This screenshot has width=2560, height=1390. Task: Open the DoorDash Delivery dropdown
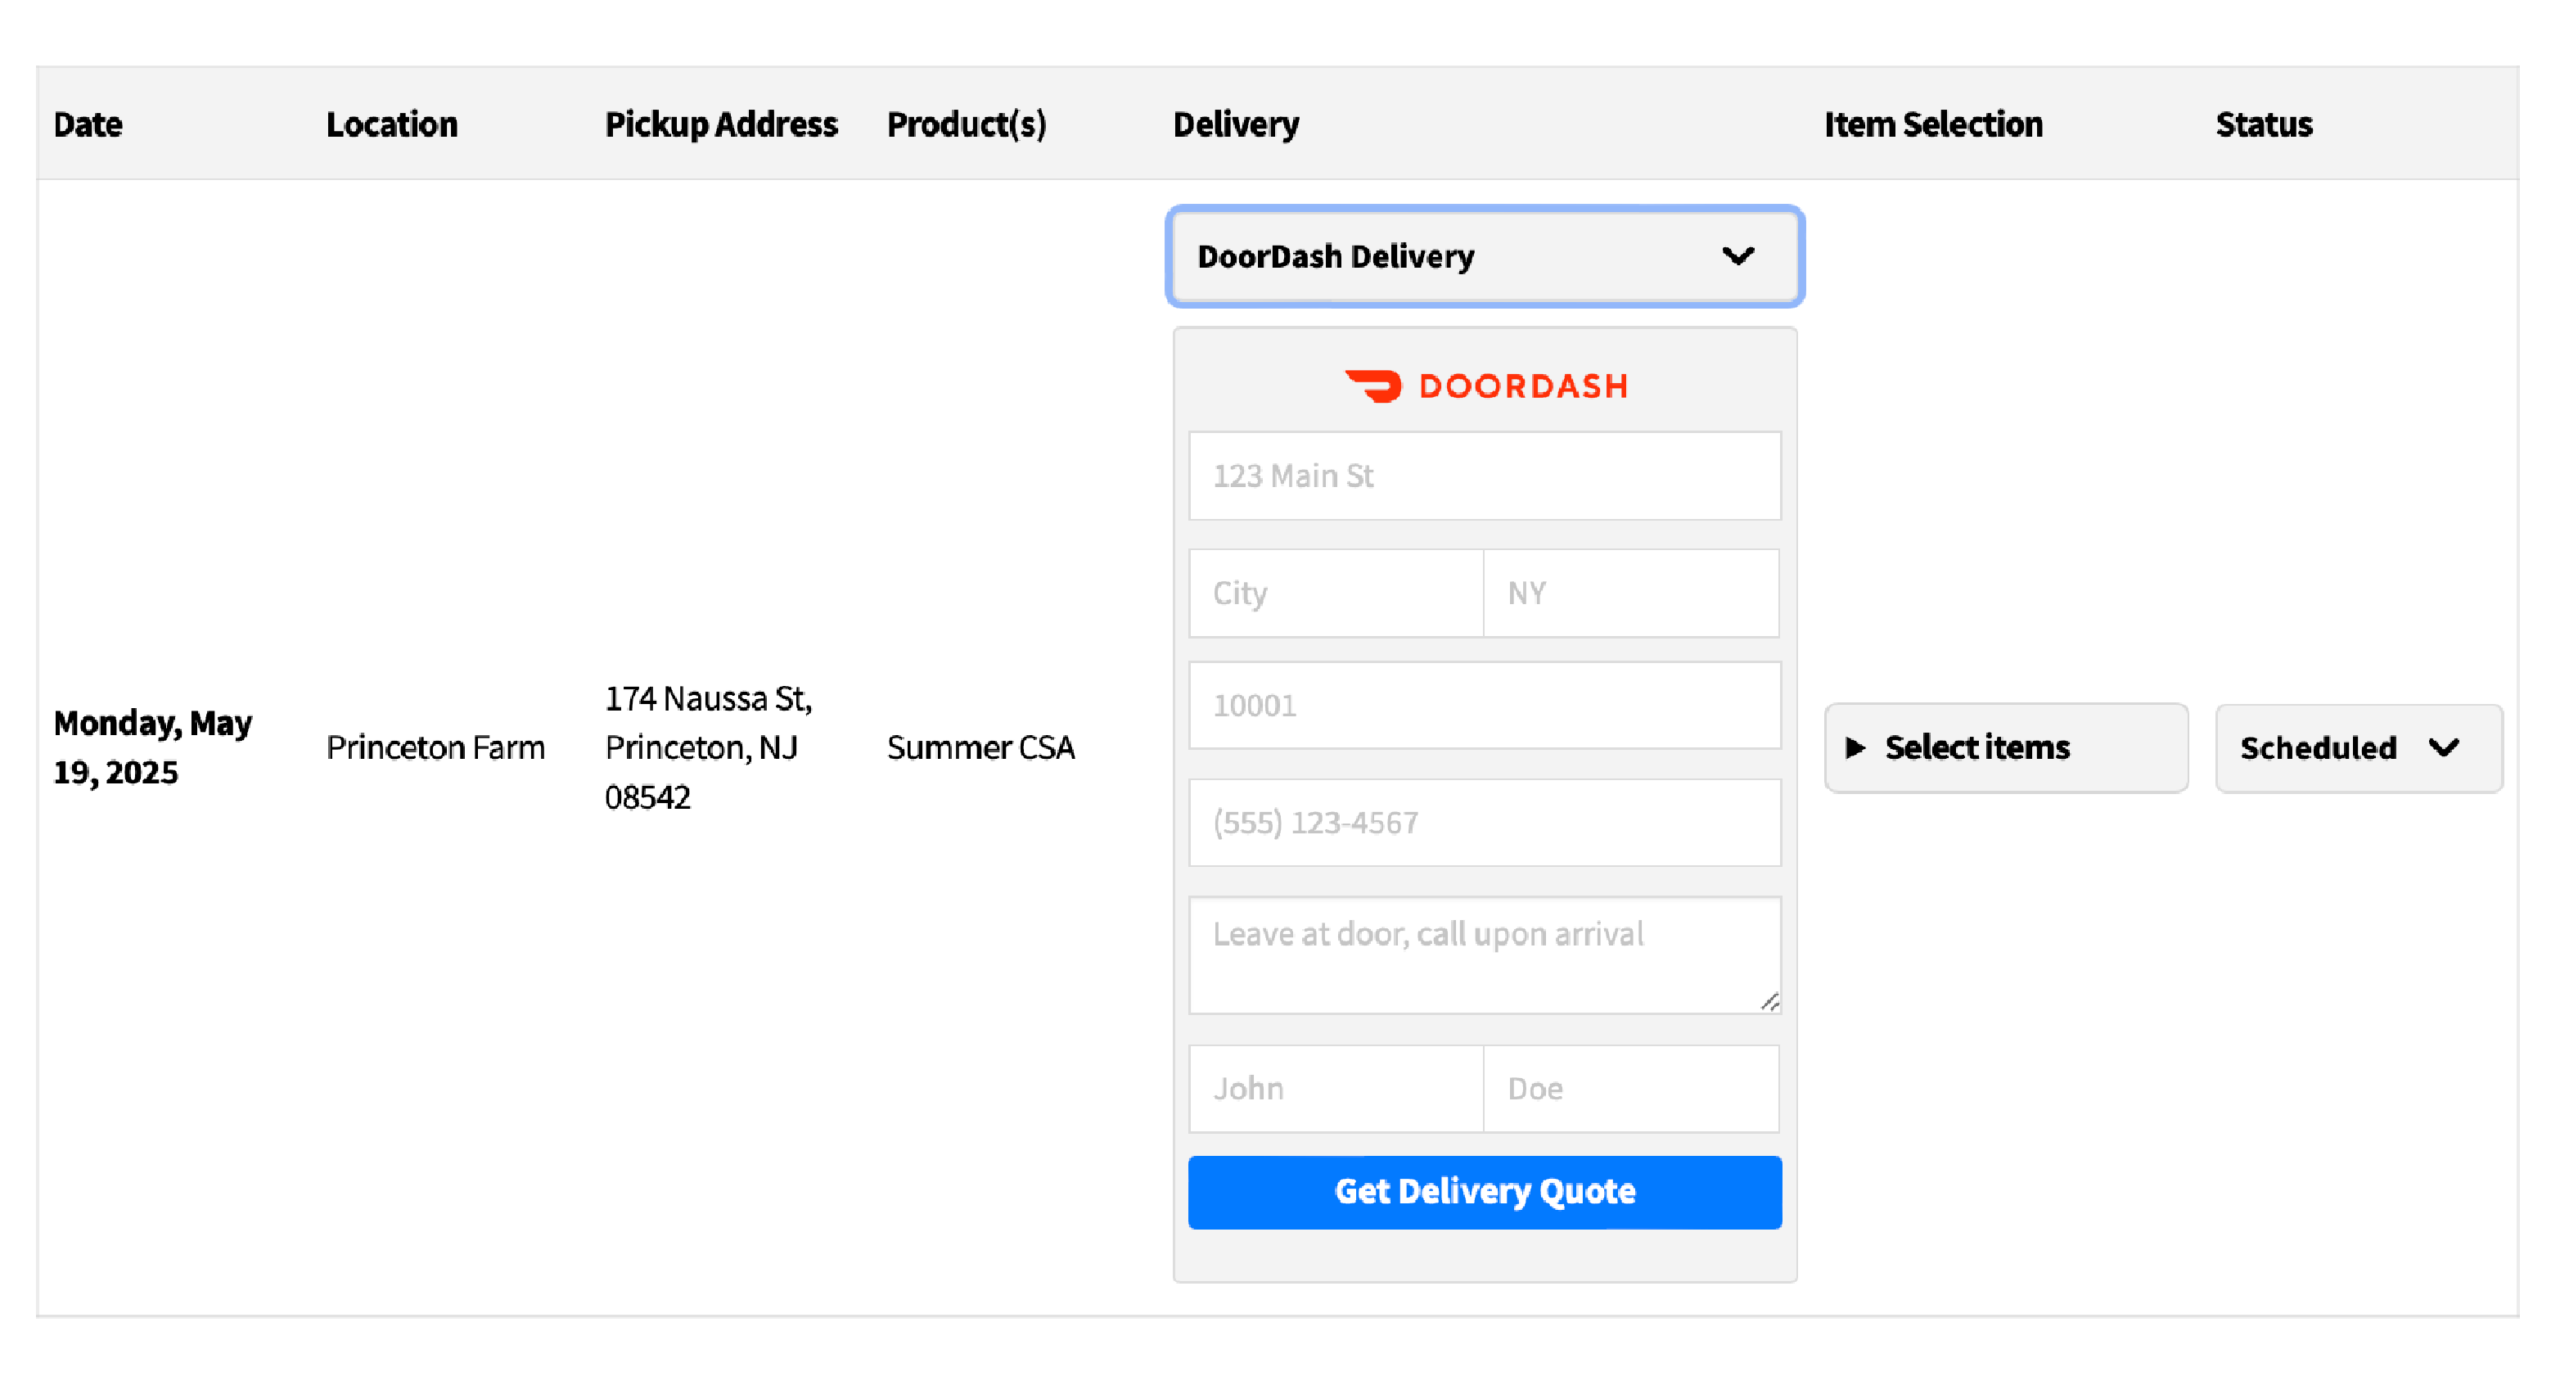tap(1484, 256)
